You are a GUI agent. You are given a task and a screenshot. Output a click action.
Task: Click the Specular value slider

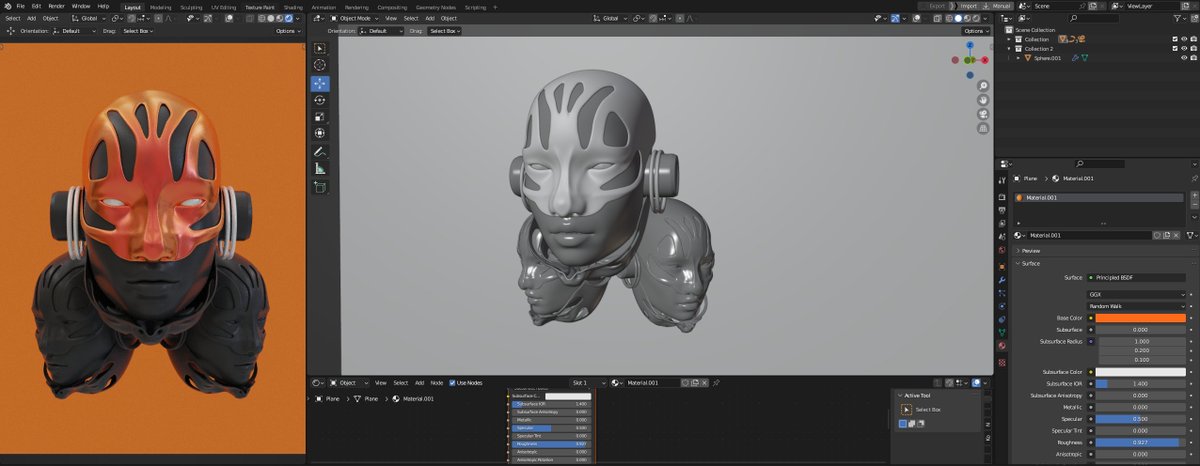click(1141, 418)
